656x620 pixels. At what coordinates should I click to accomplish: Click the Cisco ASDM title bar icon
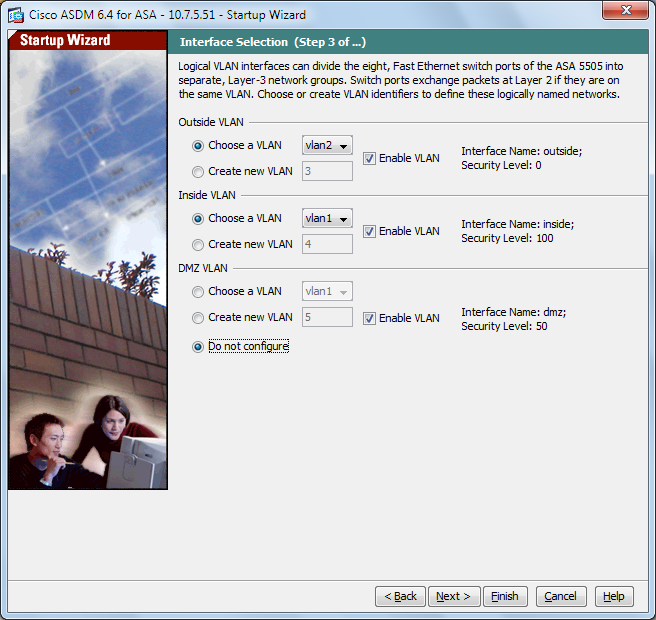(x=16, y=15)
